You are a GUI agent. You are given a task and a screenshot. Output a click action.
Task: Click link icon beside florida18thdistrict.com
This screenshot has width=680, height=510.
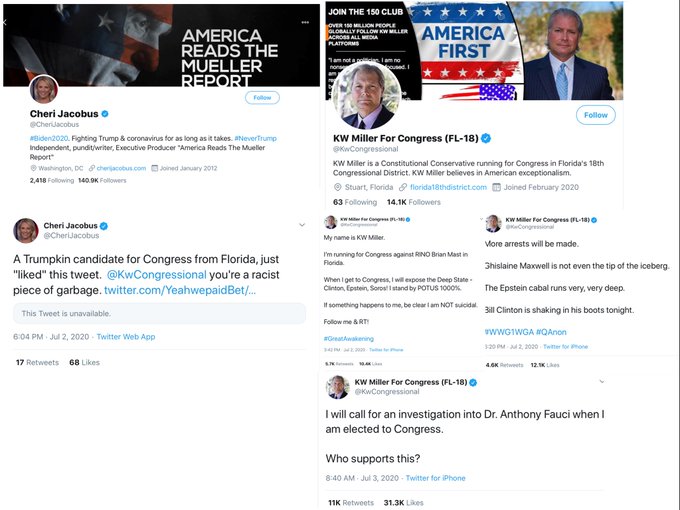click(403, 187)
